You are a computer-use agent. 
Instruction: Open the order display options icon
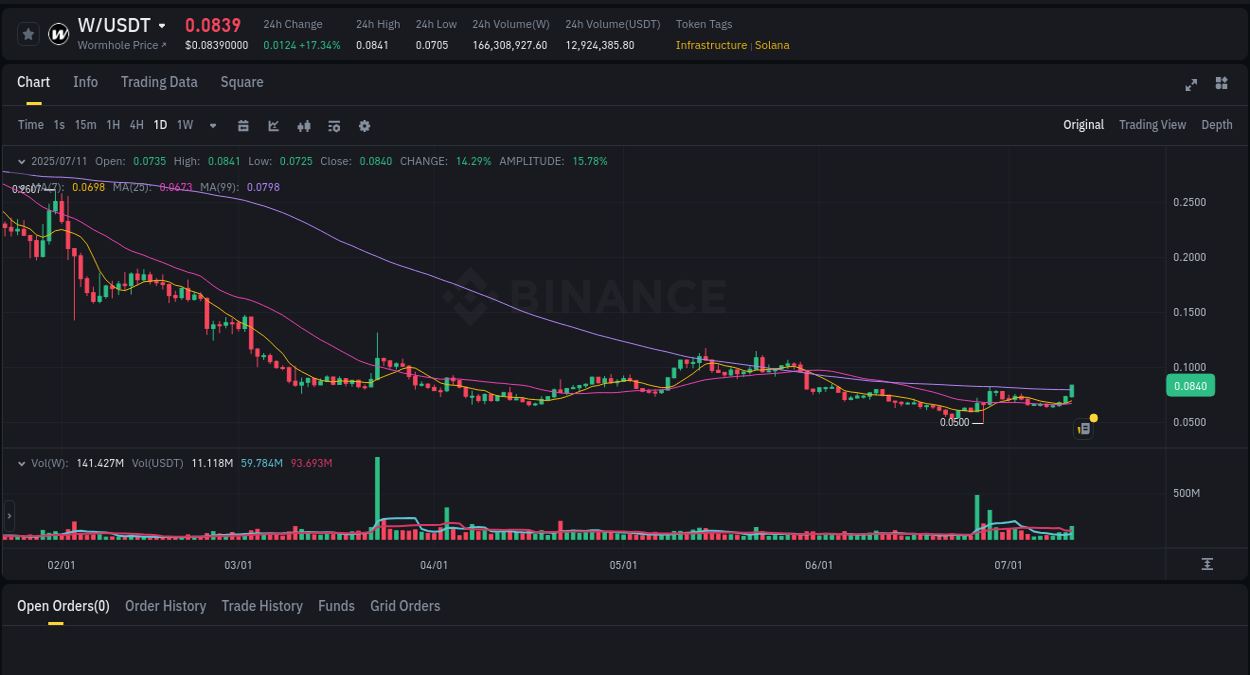click(x=333, y=125)
